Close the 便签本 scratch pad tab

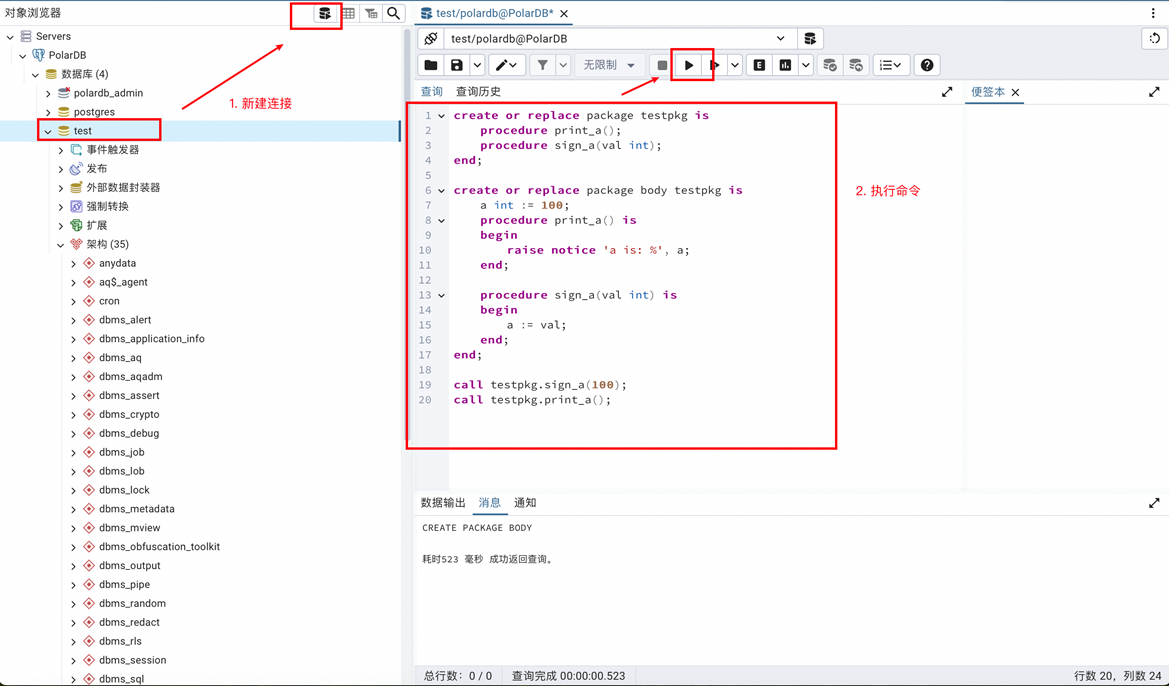pyautogui.click(x=1015, y=92)
